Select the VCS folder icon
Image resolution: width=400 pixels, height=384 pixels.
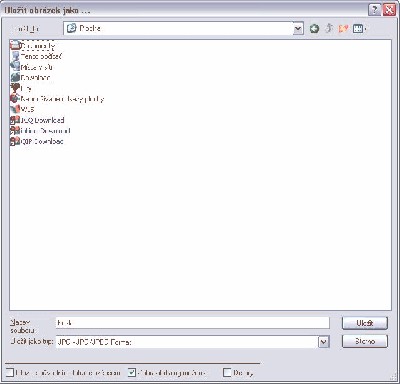pos(15,109)
